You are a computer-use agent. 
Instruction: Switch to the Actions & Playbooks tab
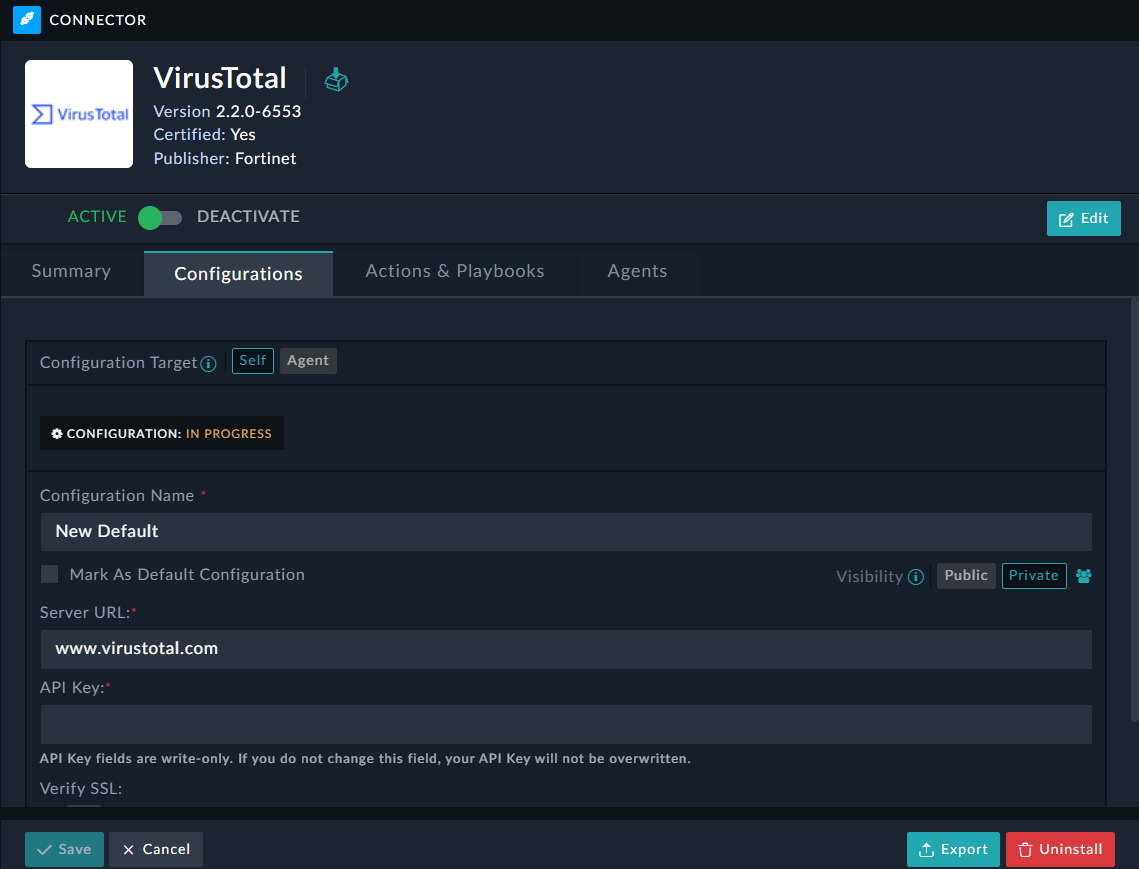455,270
